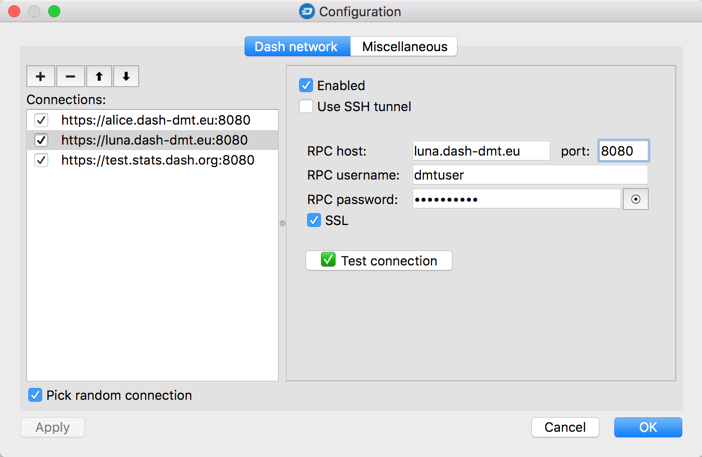The height and width of the screenshot is (457, 702).
Task: Add a new connection with plus button
Action: (x=41, y=77)
